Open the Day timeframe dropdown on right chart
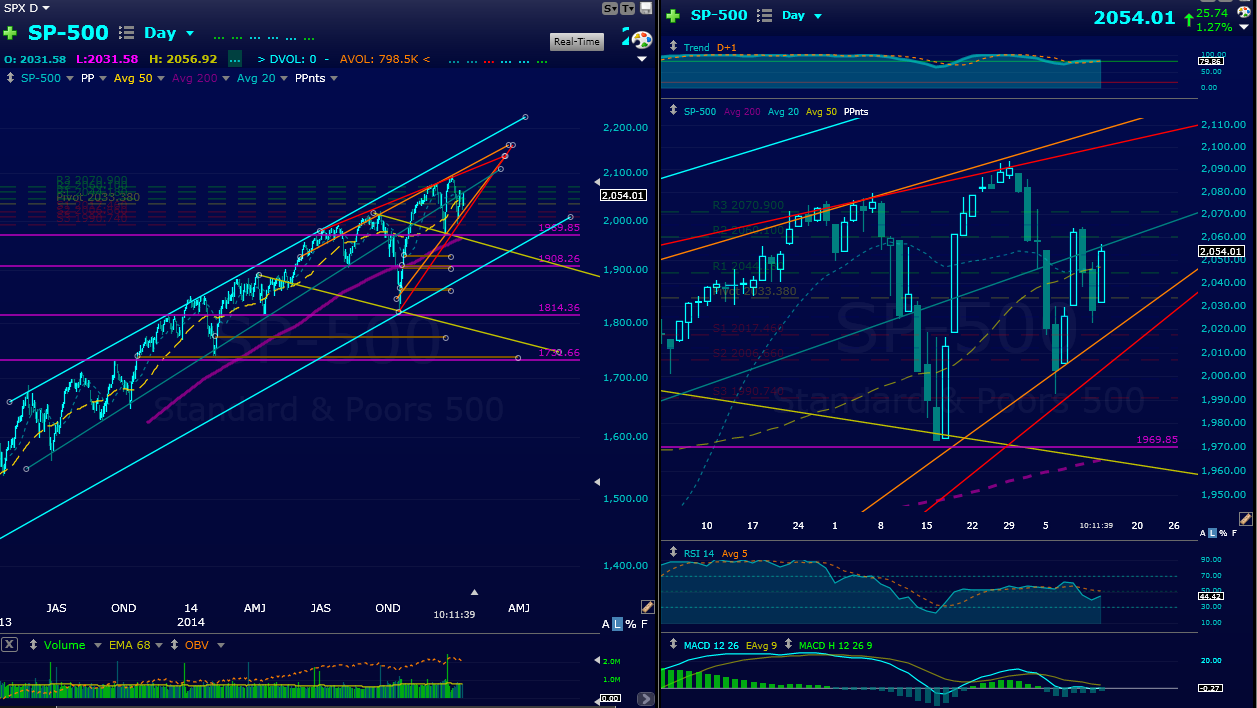Viewport: 1257px width, 708px height. click(818, 16)
